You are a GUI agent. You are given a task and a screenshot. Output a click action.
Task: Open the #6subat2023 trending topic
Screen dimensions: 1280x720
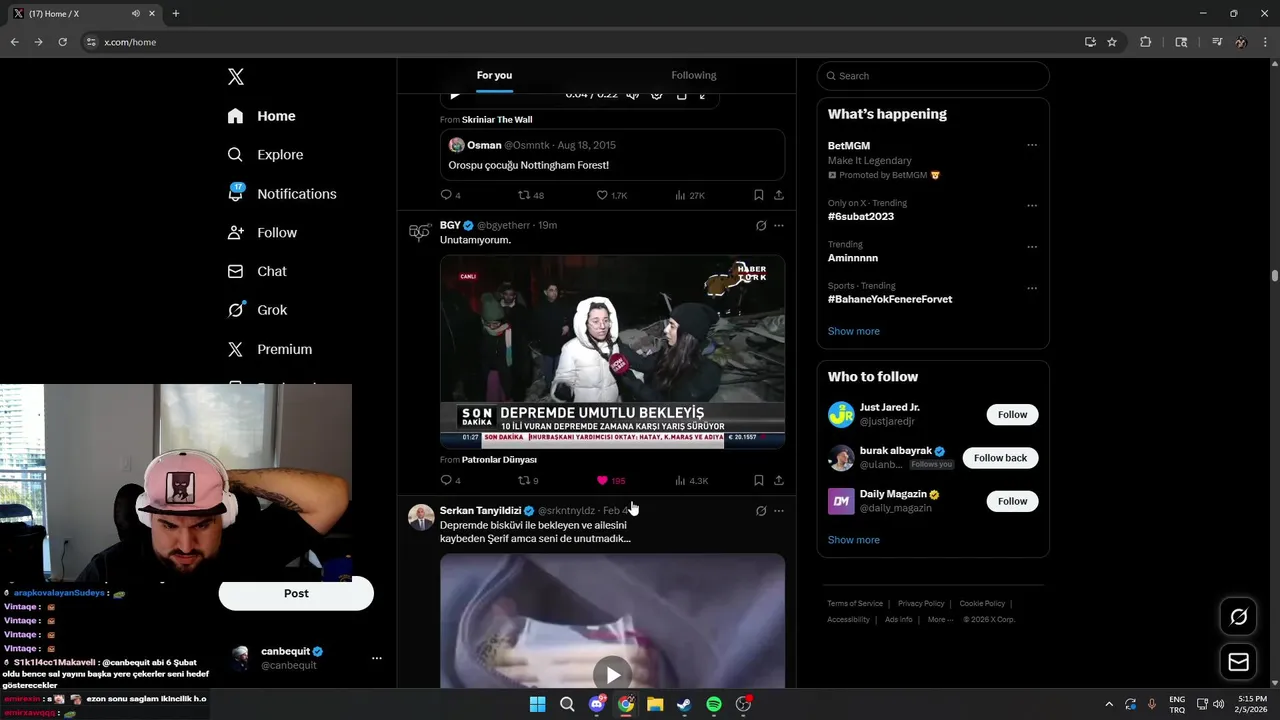click(861, 217)
